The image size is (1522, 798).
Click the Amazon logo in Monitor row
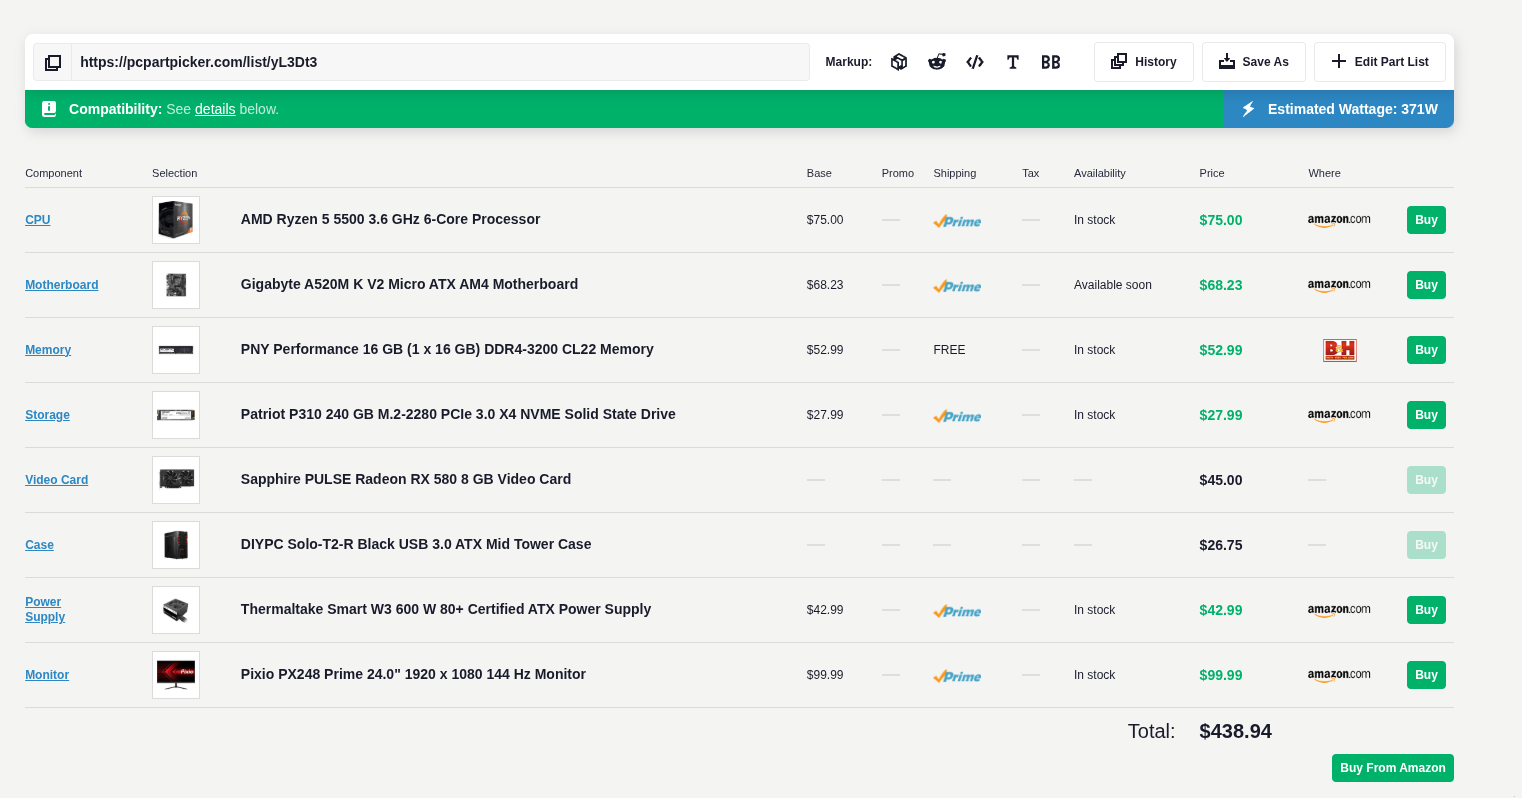pos(1339,675)
